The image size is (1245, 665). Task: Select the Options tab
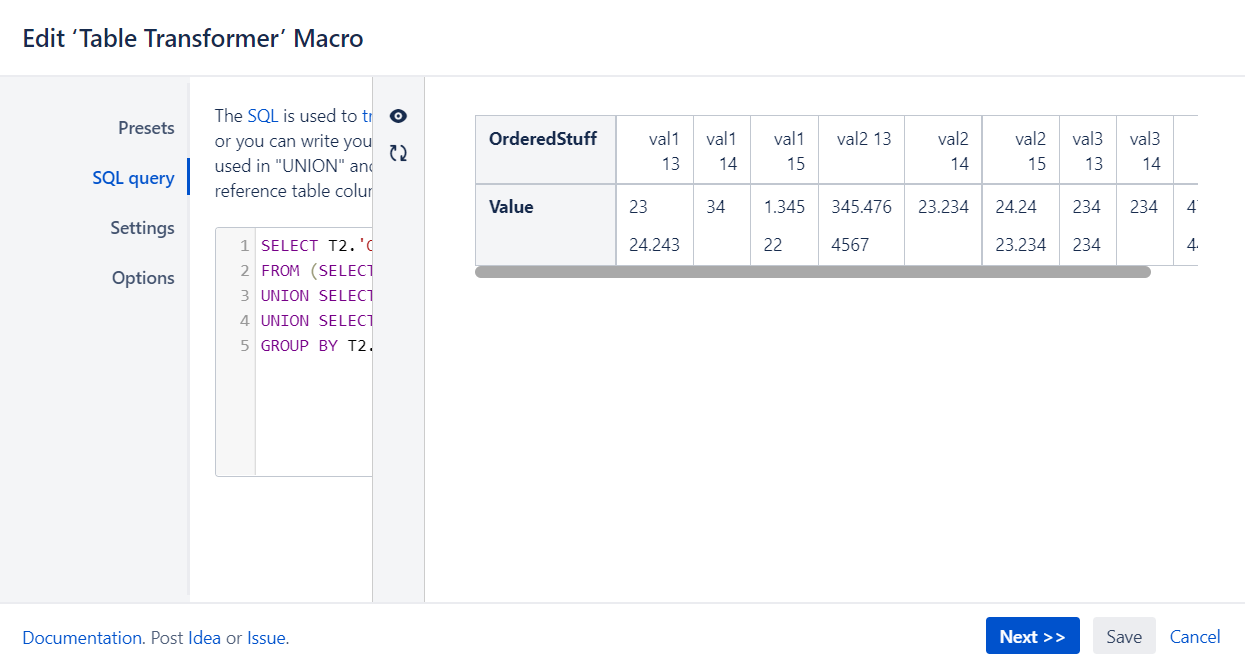(x=143, y=278)
